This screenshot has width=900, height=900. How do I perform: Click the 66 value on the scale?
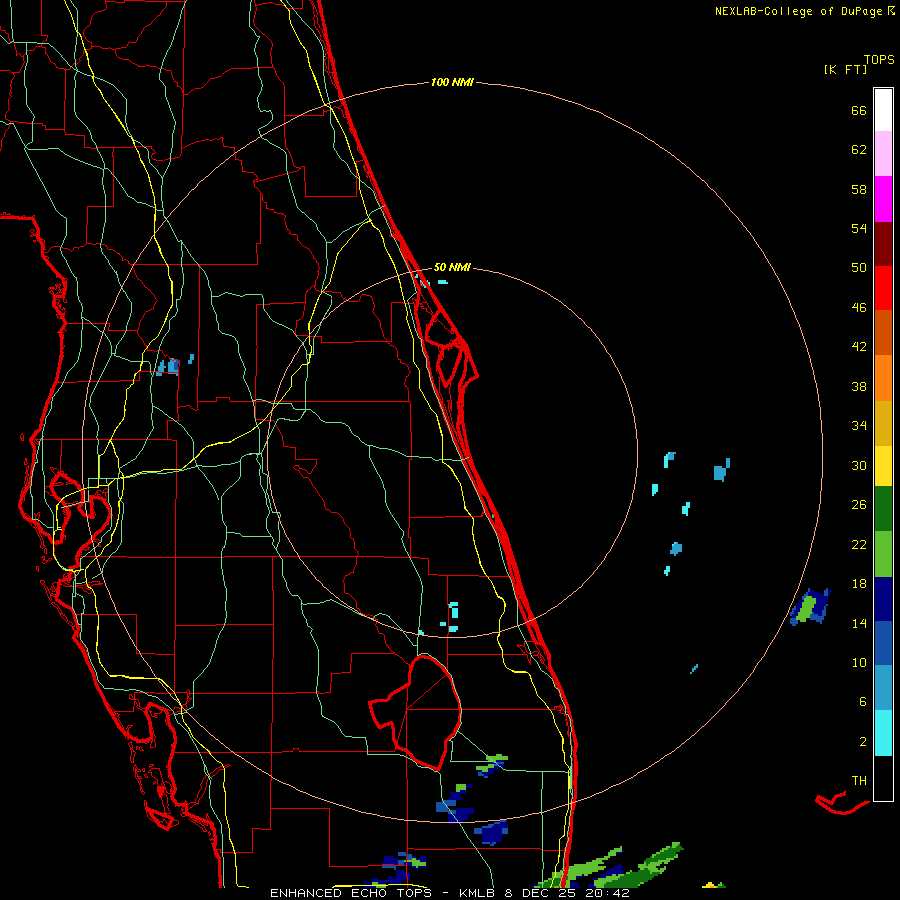pyautogui.click(x=859, y=110)
